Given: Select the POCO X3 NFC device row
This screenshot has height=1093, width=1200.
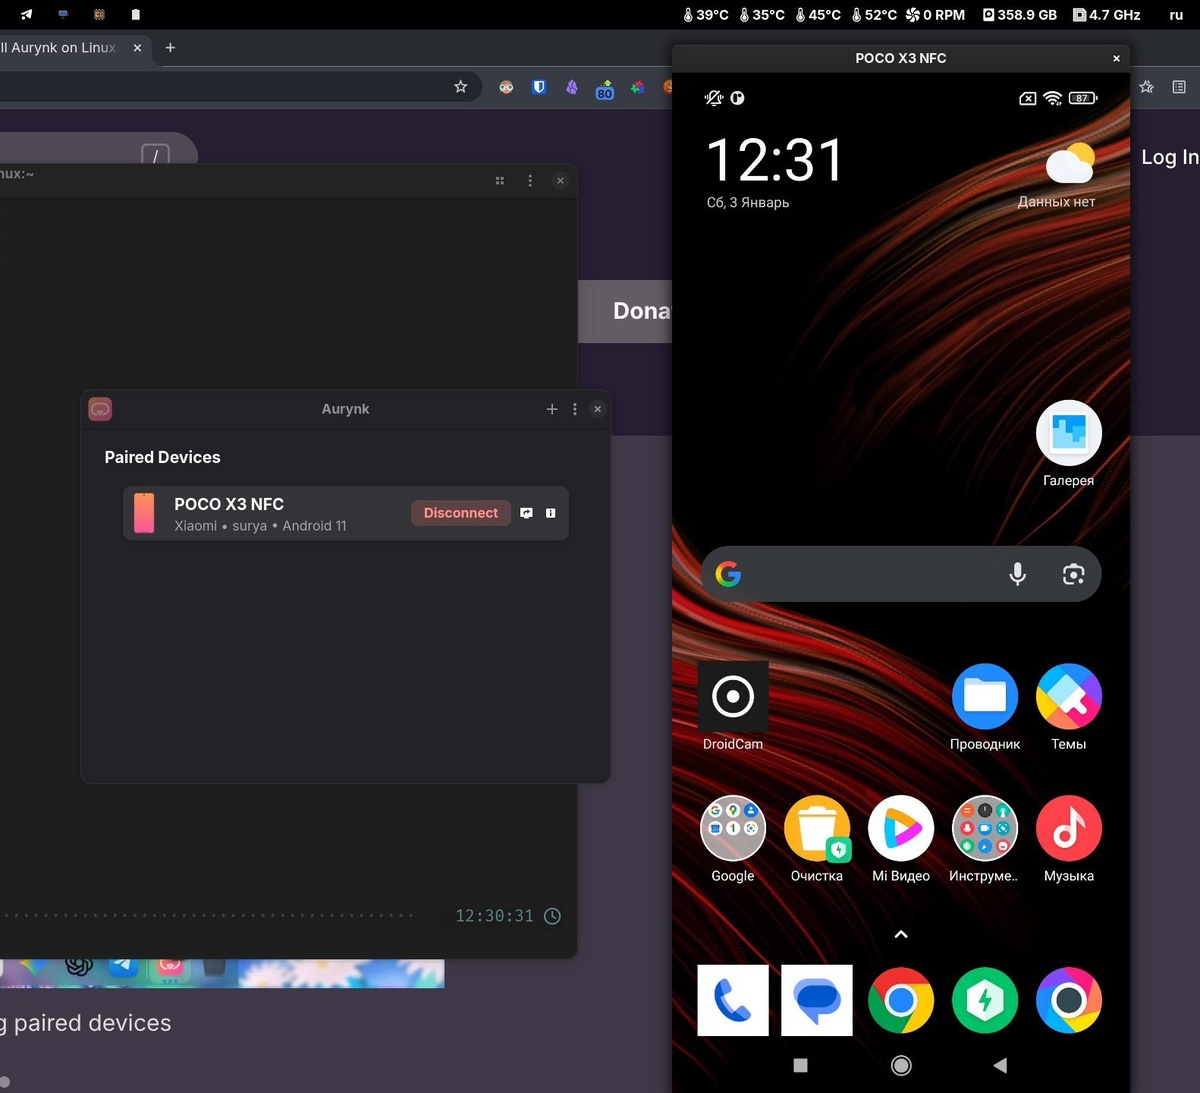Looking at the screenshot, I should click(x=346, y=513).
